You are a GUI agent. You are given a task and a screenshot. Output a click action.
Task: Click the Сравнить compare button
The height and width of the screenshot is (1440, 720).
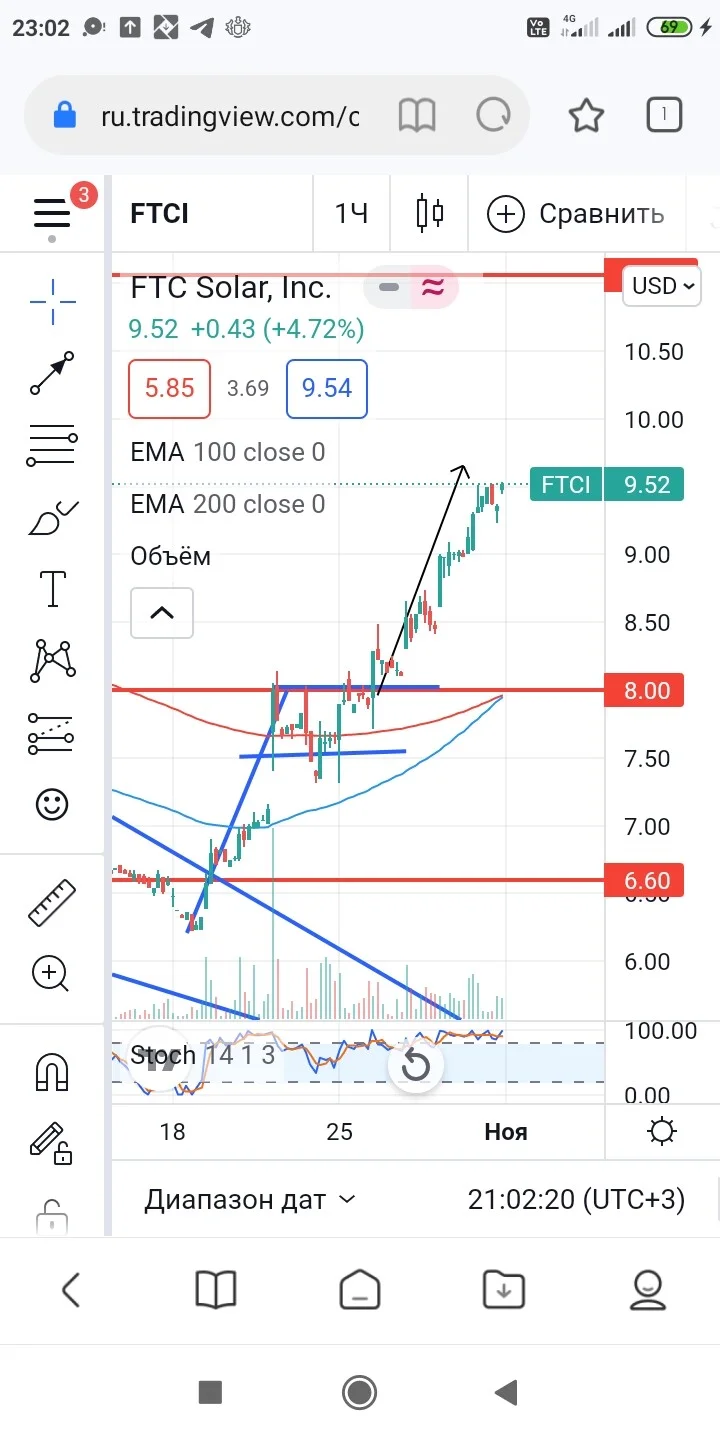577,213
